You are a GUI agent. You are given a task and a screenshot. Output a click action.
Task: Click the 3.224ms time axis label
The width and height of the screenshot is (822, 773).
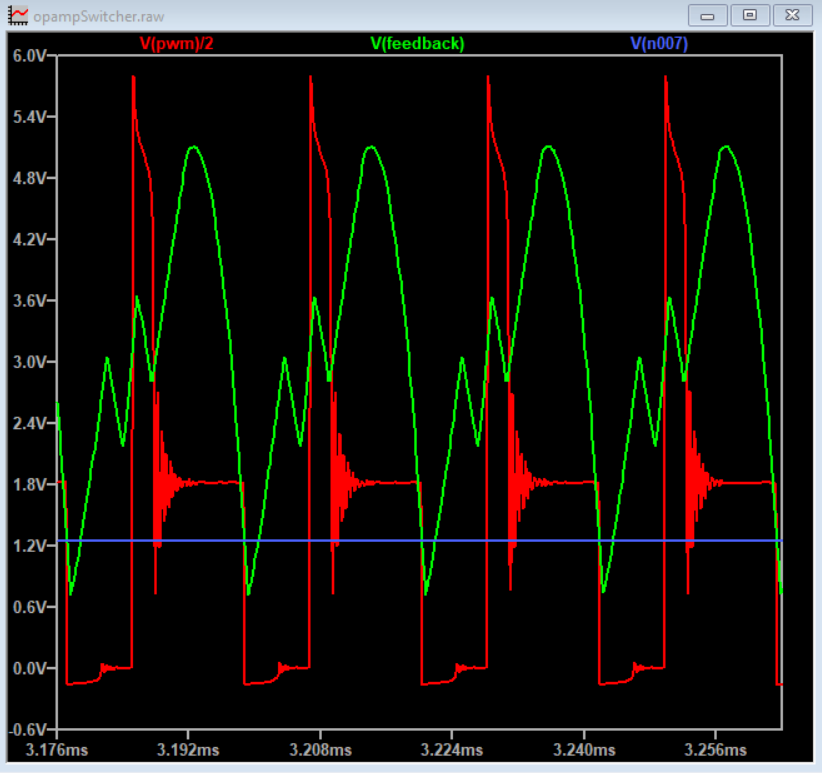452,750
